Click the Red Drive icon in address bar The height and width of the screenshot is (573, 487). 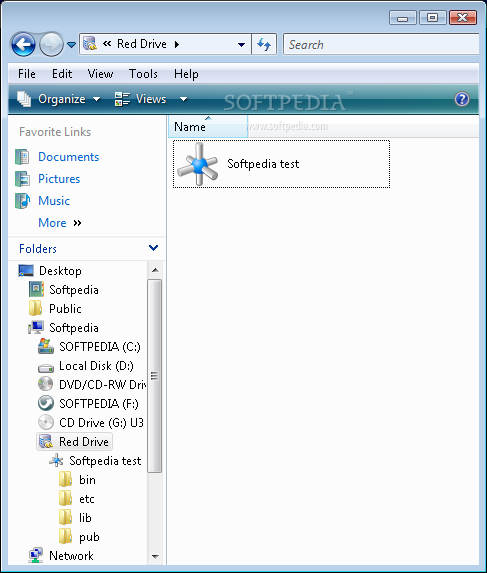(x=90, y=44)
